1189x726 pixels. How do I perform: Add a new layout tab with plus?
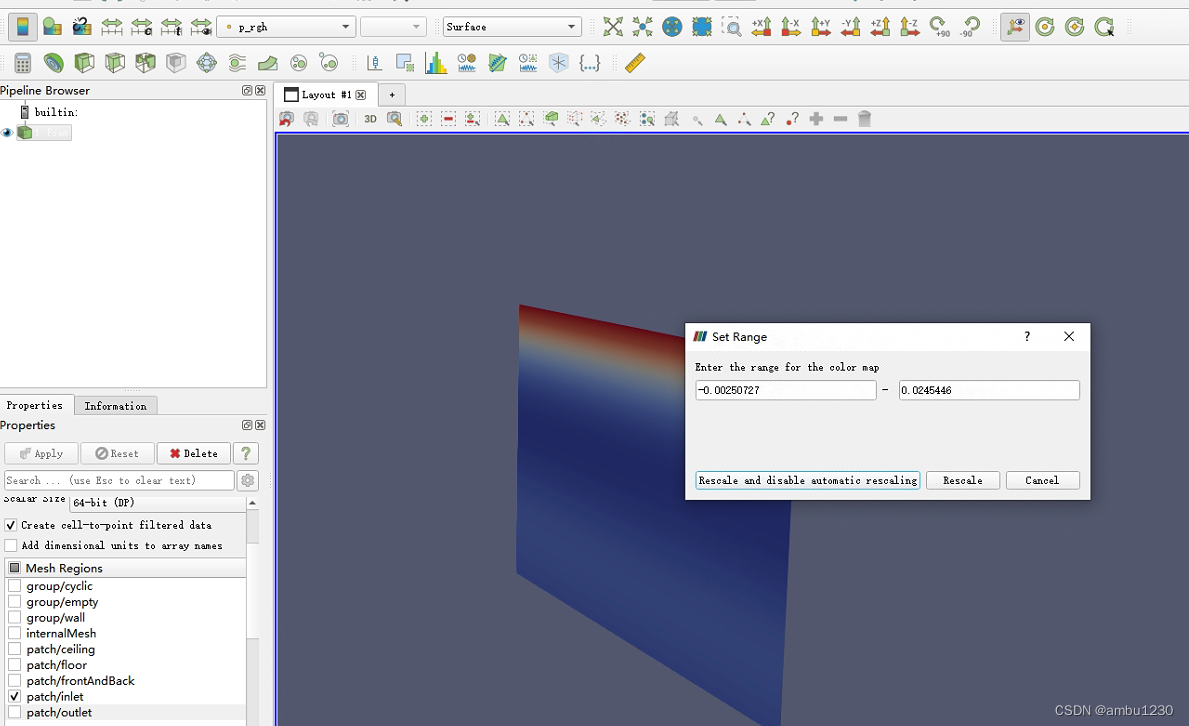pos(392,95)
